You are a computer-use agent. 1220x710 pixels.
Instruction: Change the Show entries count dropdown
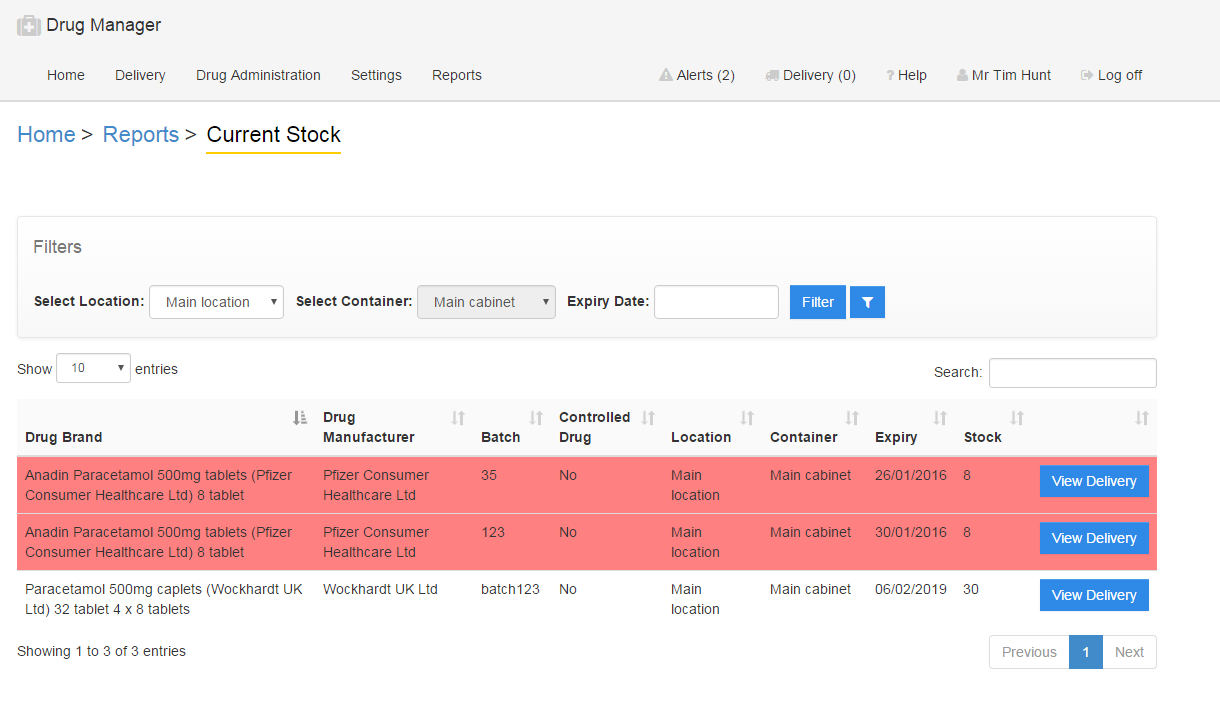[93, 368]
